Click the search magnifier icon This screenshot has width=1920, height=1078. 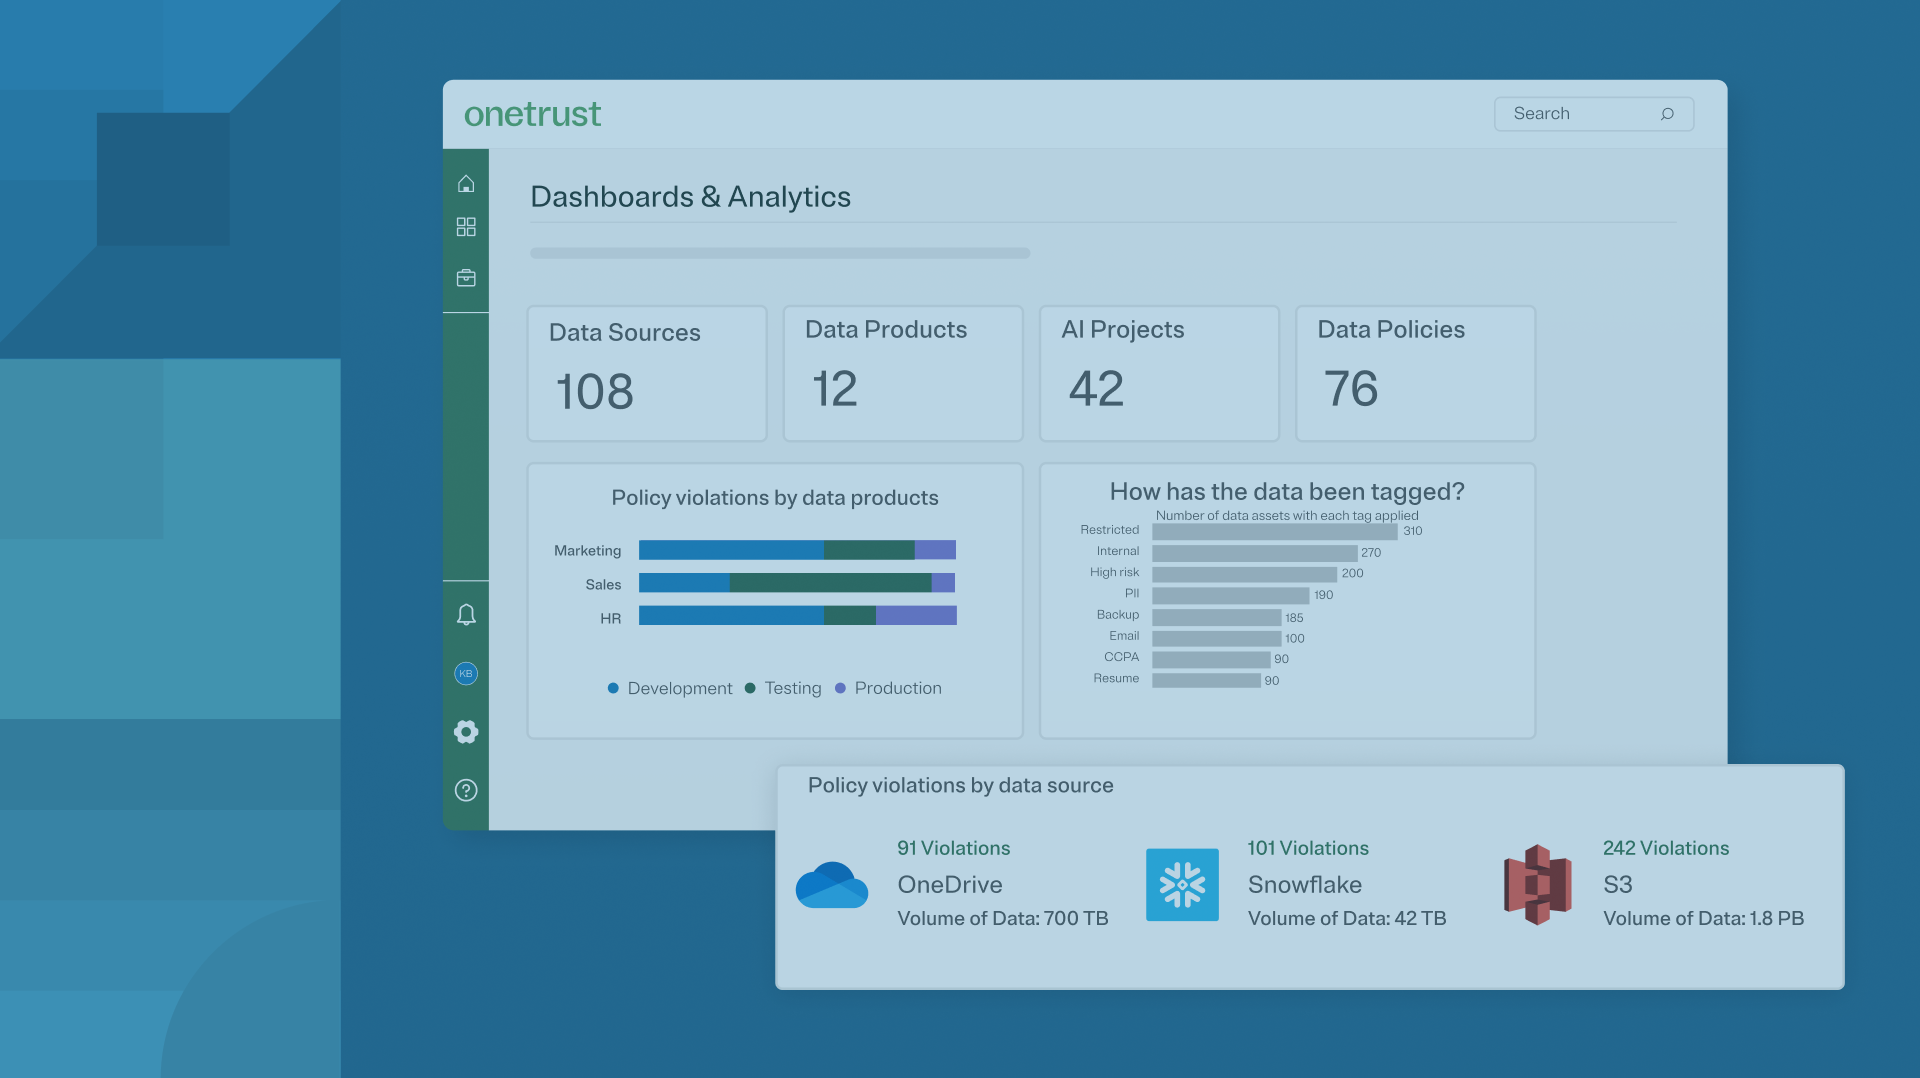pyautogui.click(x=1667, y=114)
